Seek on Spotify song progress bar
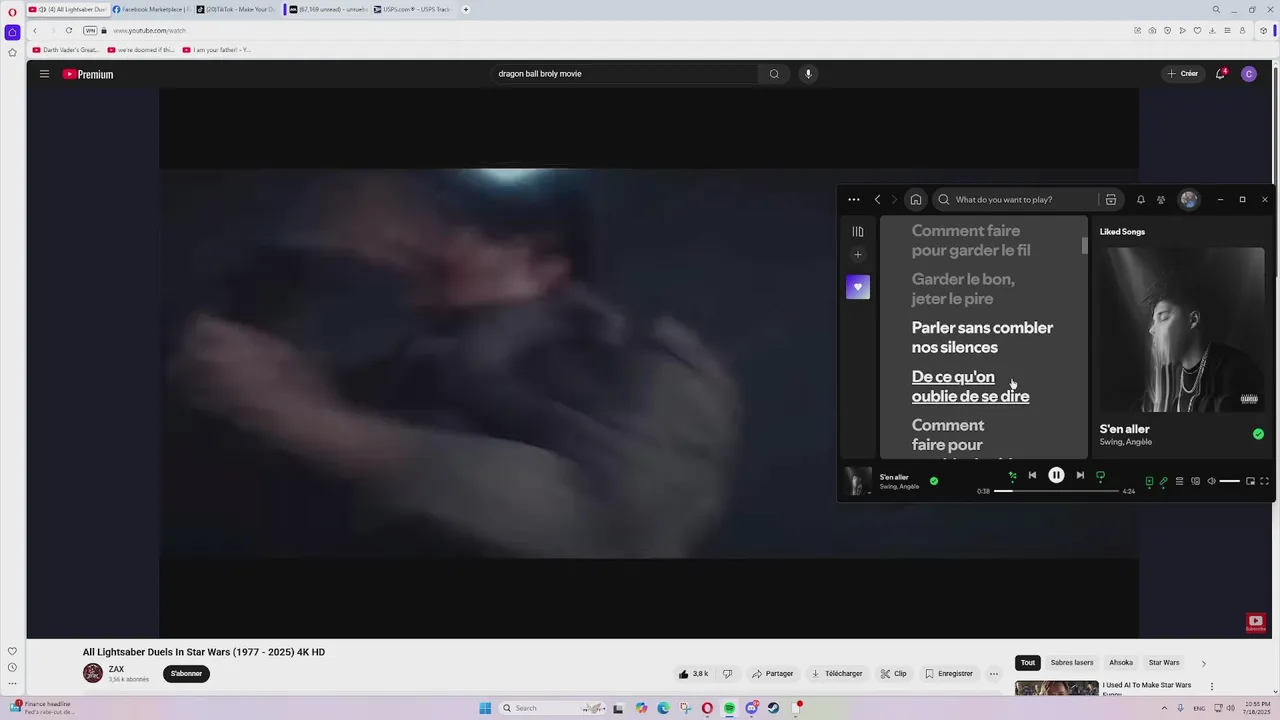This screenshot has width=1280, height=720. tap(1056, 491)
